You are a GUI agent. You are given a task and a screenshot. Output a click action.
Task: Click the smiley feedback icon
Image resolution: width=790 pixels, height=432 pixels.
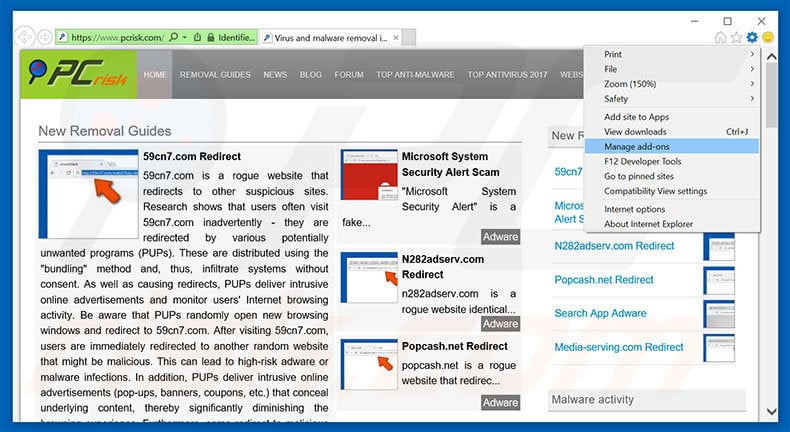click(x=768, y=37)
